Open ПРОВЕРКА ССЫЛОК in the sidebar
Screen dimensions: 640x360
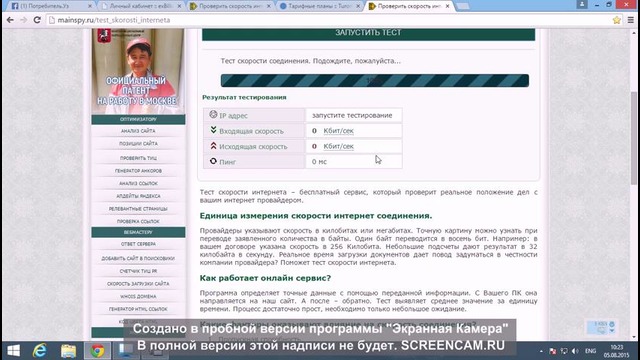(x=138, y=221)
